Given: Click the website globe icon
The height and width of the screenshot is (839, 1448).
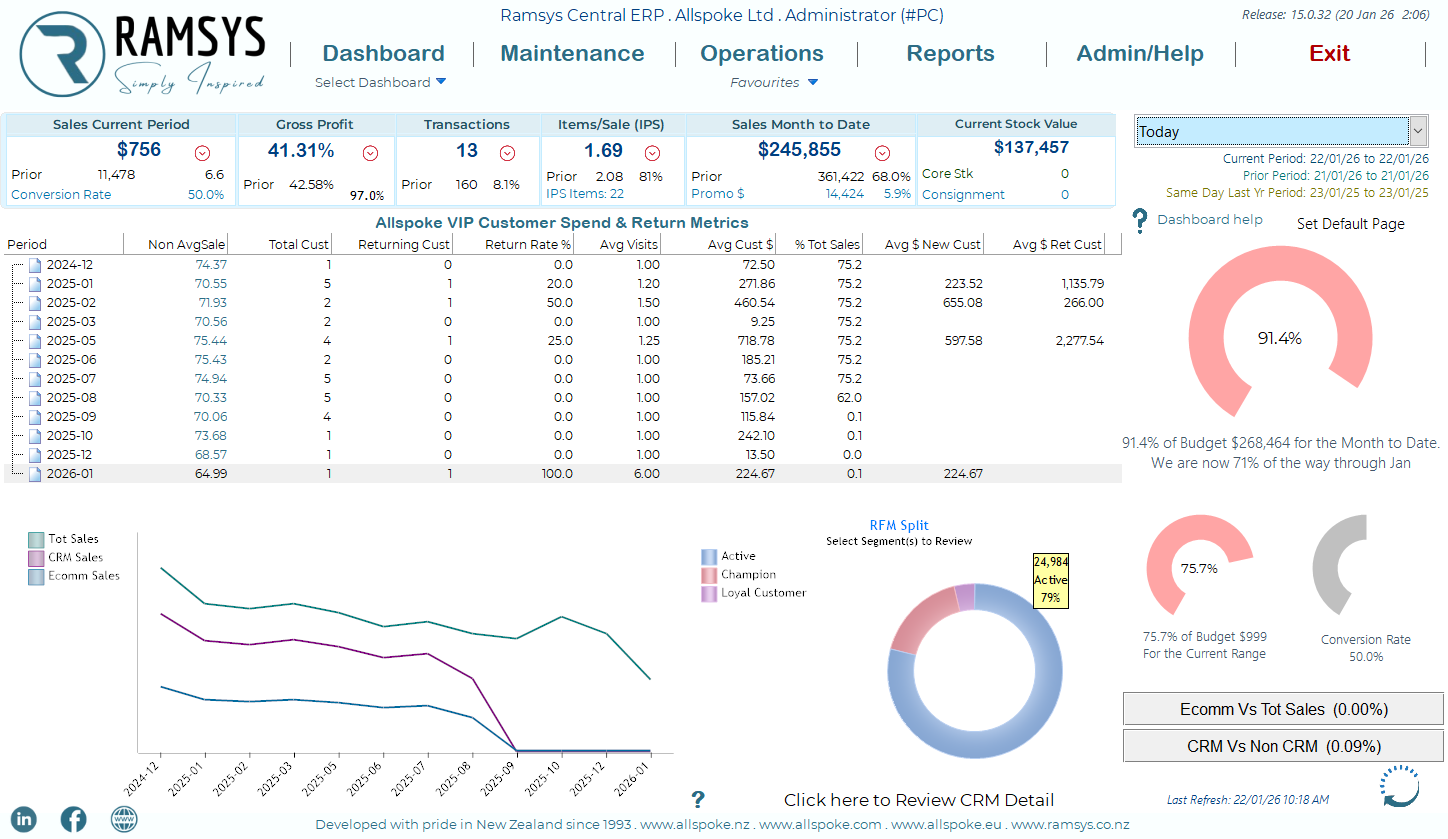Looking at the screenshot, I should coord(124,819).
